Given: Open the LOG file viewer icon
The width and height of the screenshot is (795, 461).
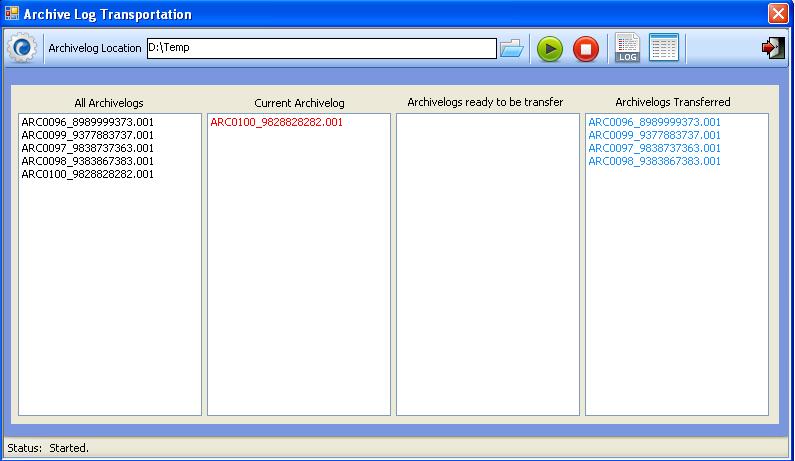Looking at the screenshot, I should pos(627,48).
